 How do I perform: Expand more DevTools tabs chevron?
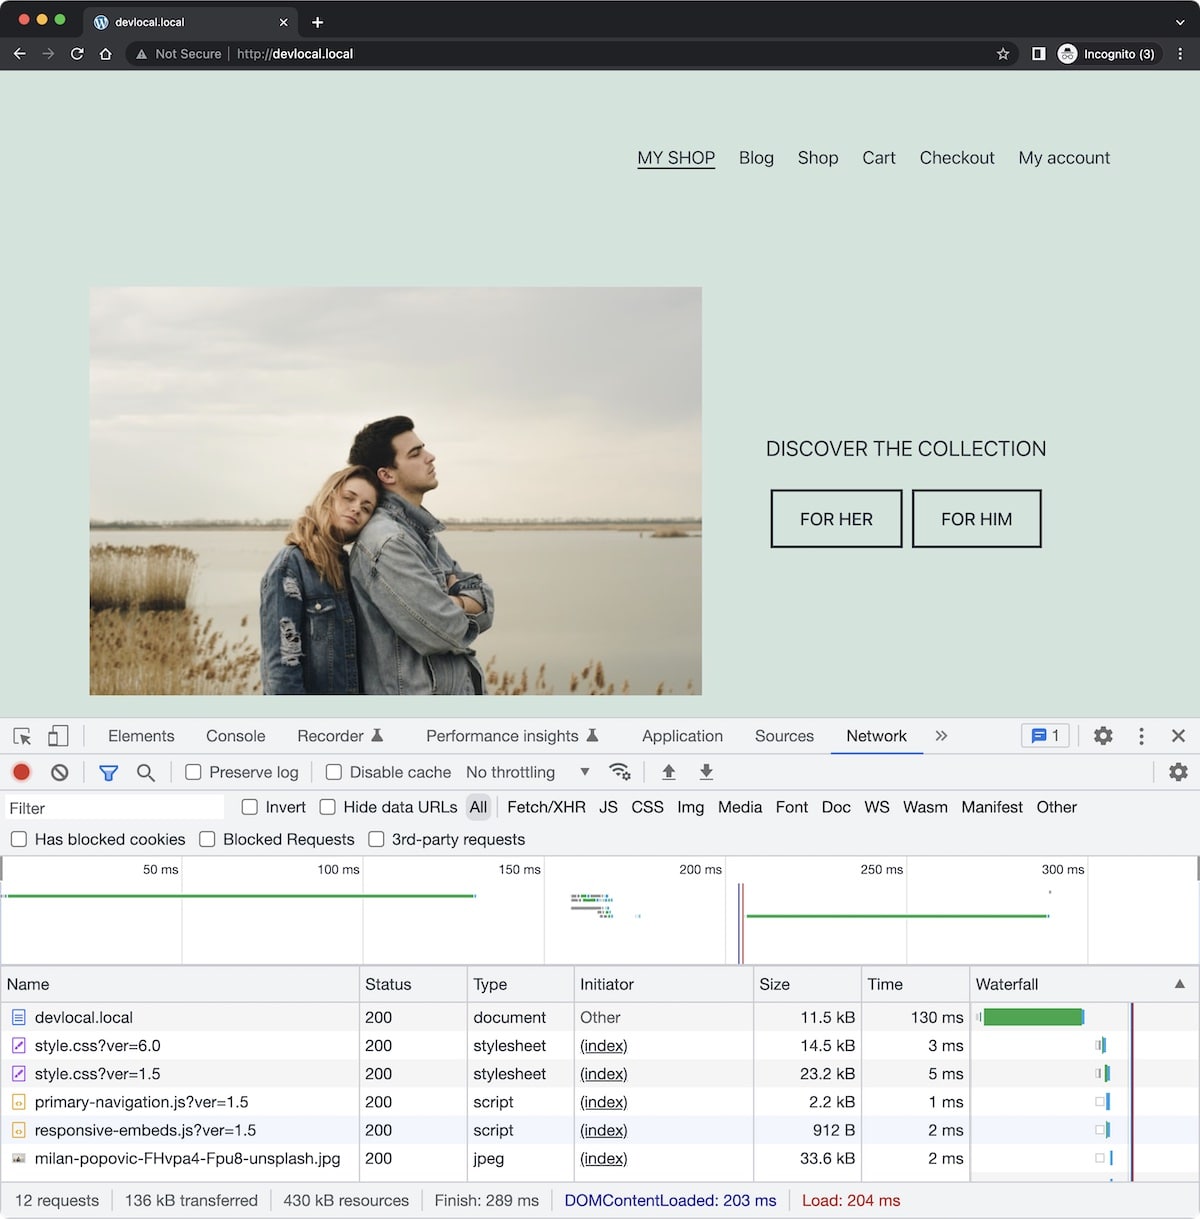pyautogui.click(x=941, y=736)
